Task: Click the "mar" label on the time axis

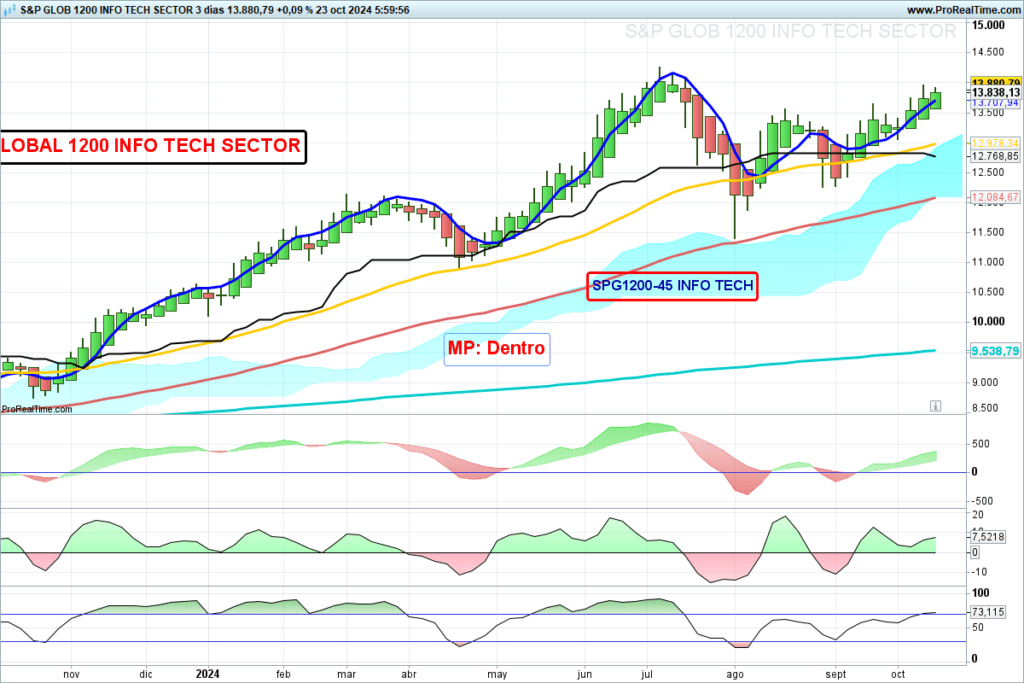Action: click(x=346, y=674)
